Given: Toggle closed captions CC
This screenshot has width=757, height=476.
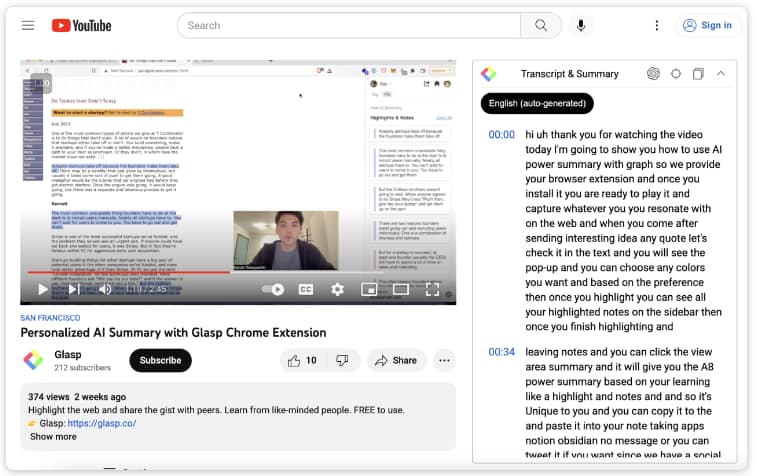Looking at the screenshot, I should 306,289.
